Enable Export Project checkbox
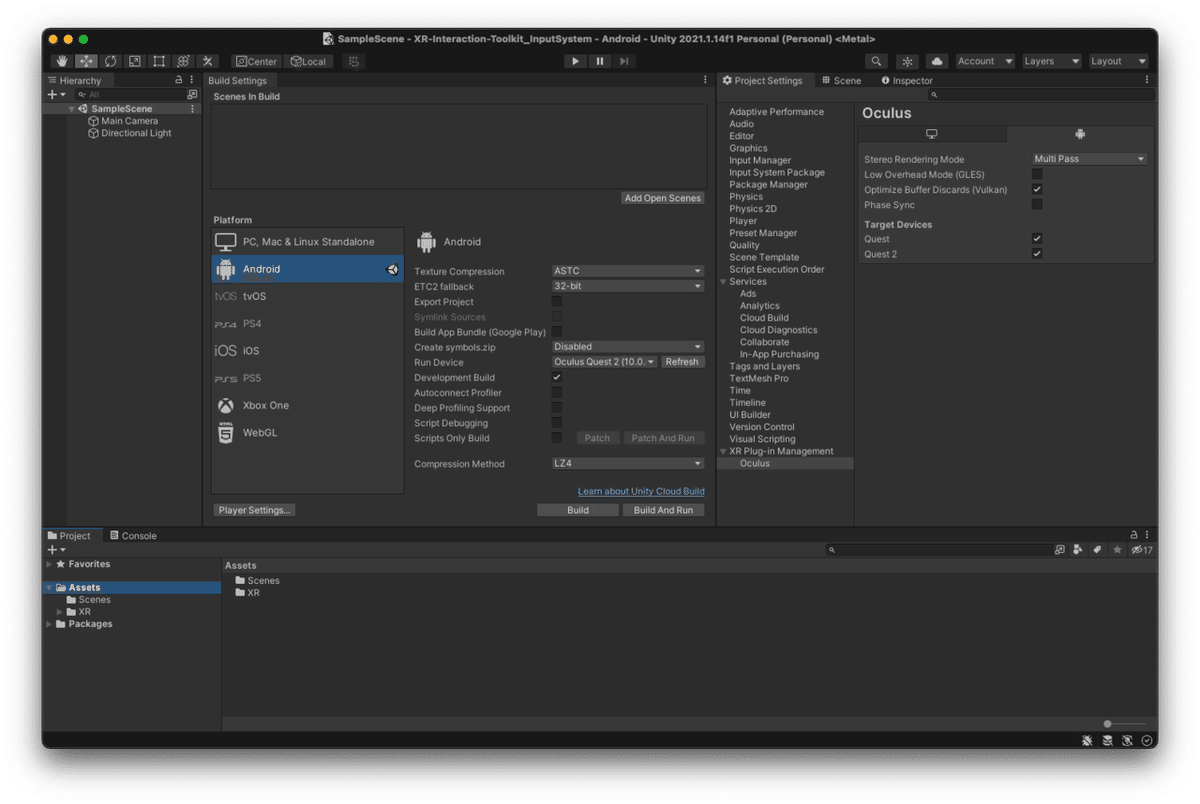 557,301
